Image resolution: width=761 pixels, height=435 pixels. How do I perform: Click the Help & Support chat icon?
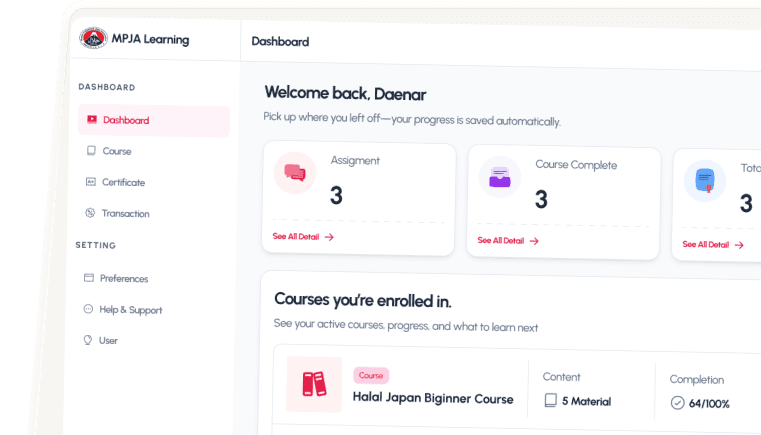(x=88, y=309)
